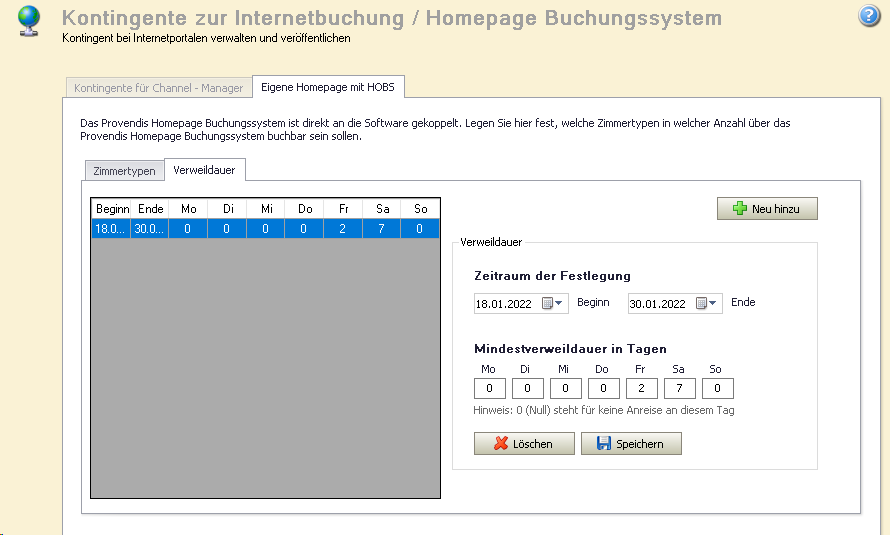Viewport: 890px width, 535px height.
Task: Click the Sa minimum stay input field
Action: 679,389
